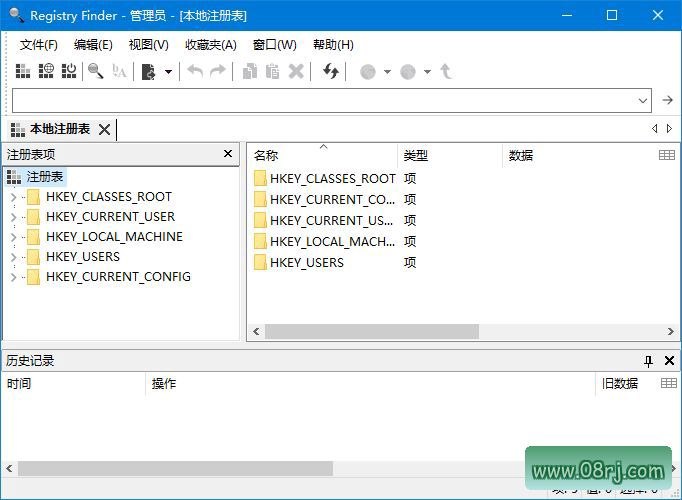Viewport: 682px width, 500px height.
Task: Open the 窗口(W) menu
Action: (x=274, y=45)
